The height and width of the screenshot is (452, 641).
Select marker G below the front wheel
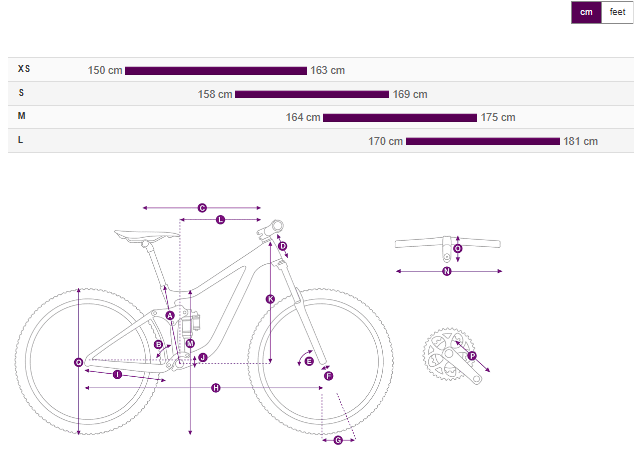pos(338,440)
